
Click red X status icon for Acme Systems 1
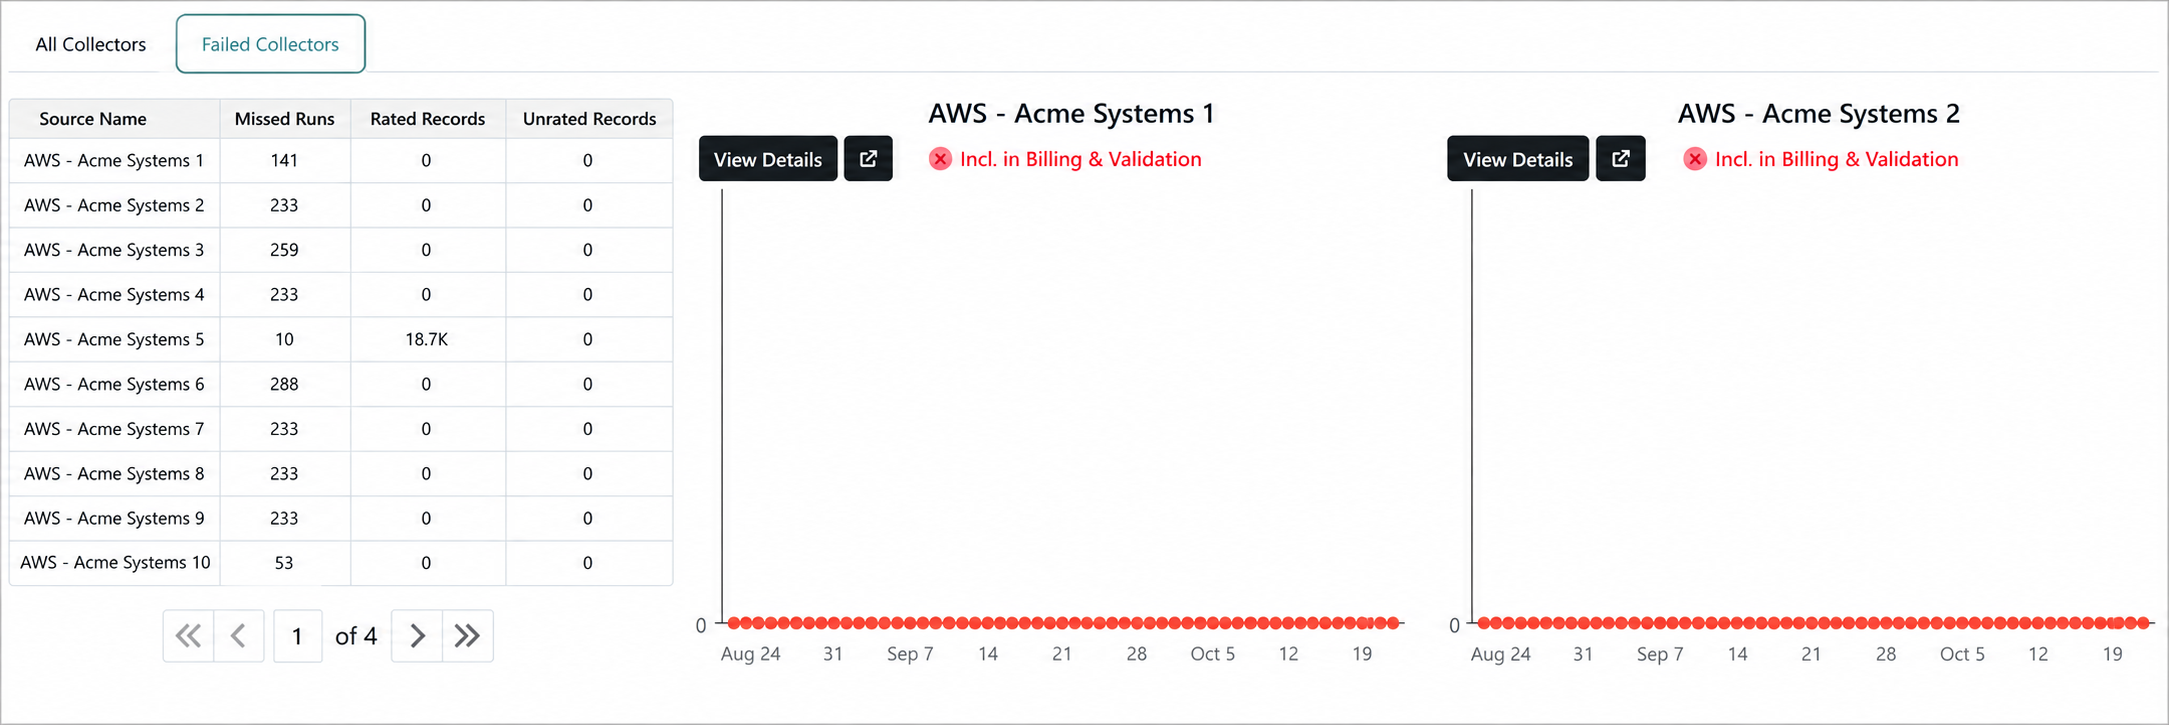[940, 159]
